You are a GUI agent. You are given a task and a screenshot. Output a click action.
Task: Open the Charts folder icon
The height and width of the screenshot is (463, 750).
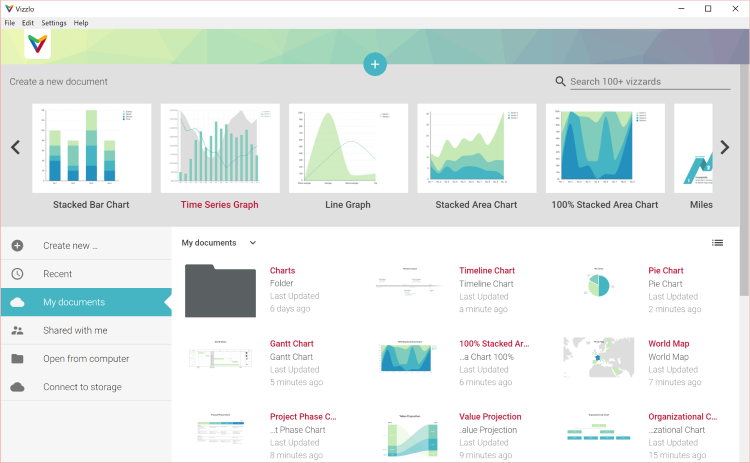(x=221, y=290)
